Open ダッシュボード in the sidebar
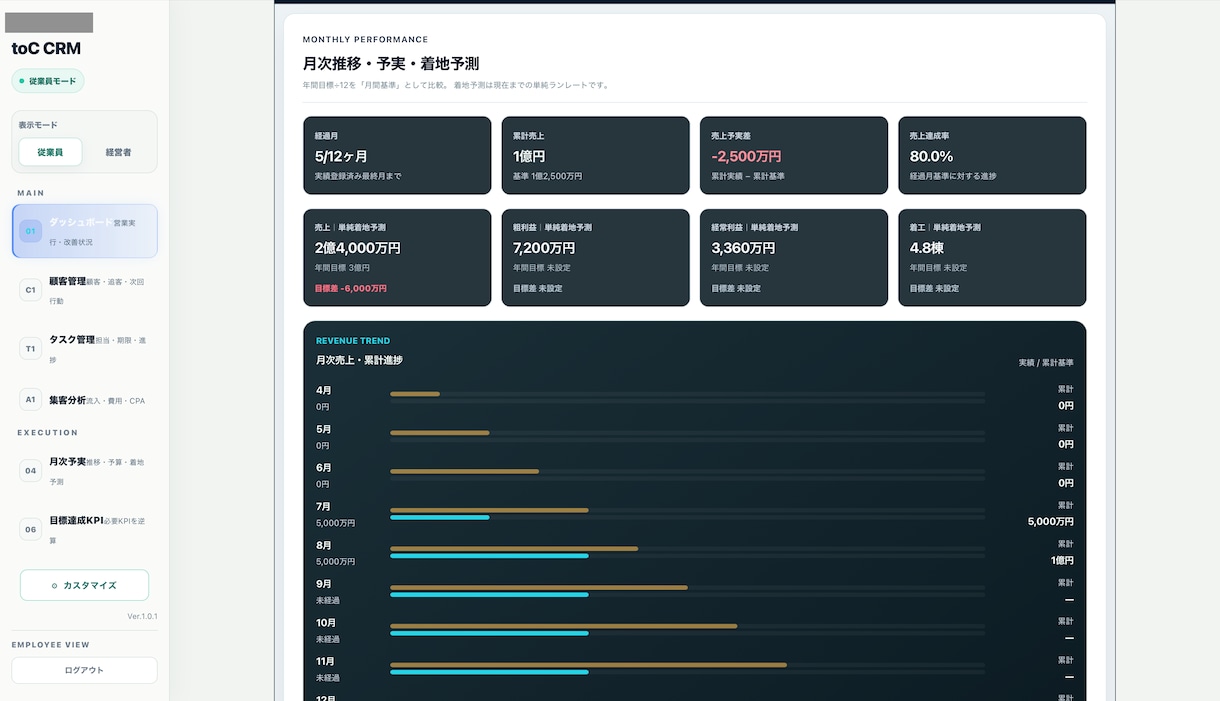 pos(85,231)
